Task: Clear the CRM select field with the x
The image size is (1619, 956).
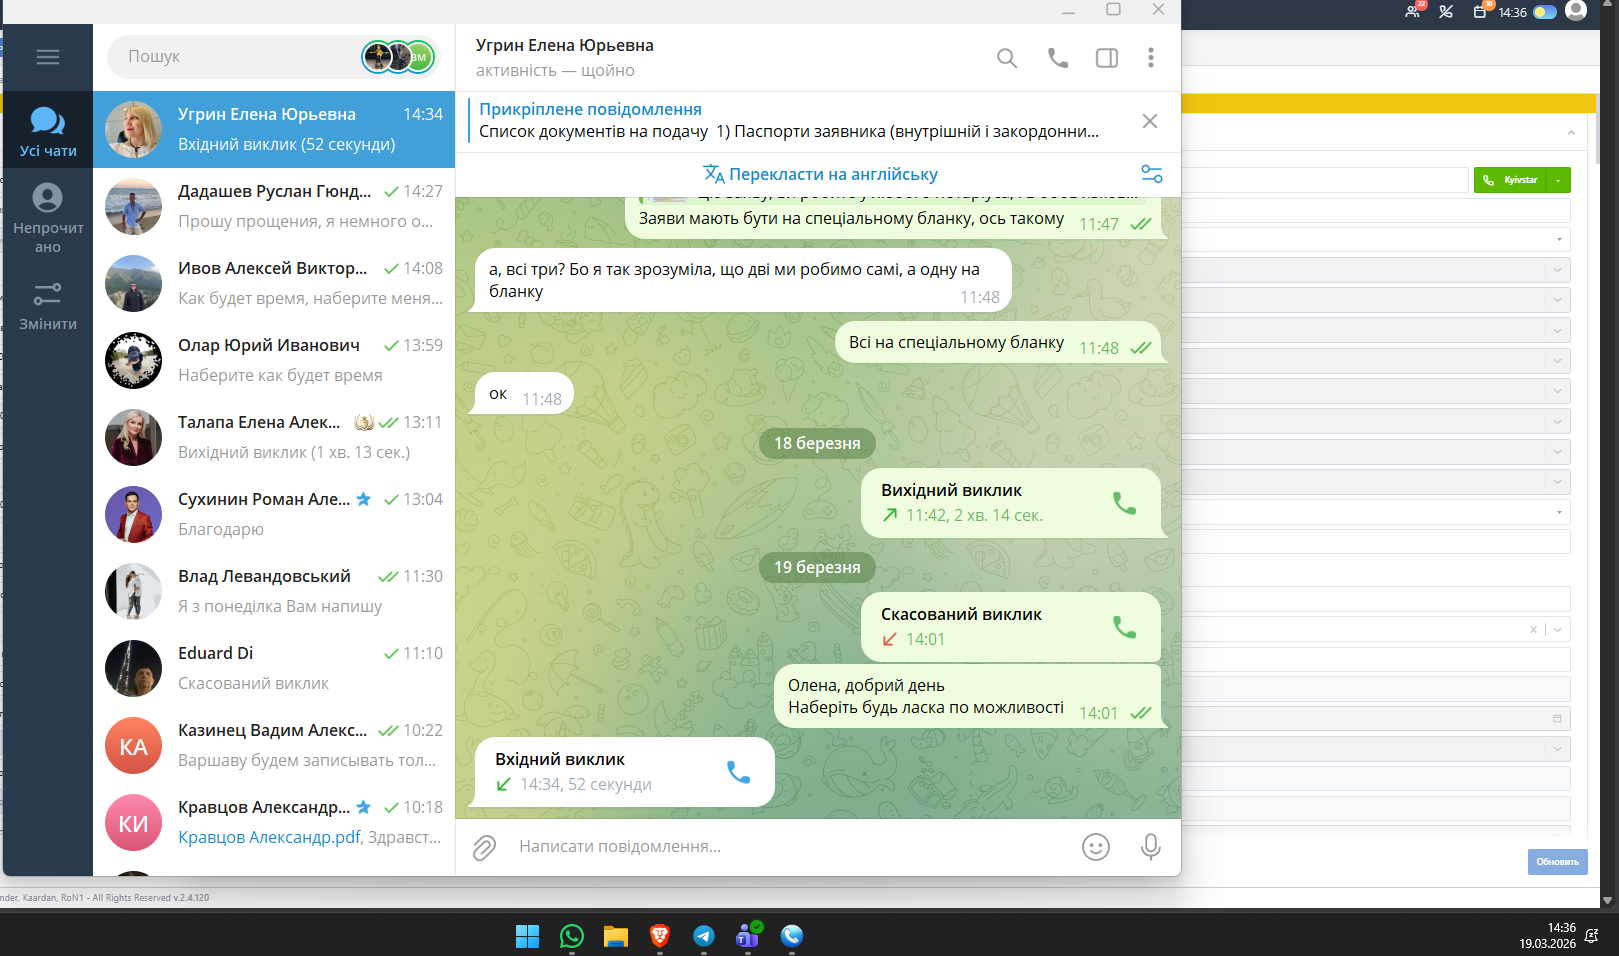Action: (x=1533, y=629)
